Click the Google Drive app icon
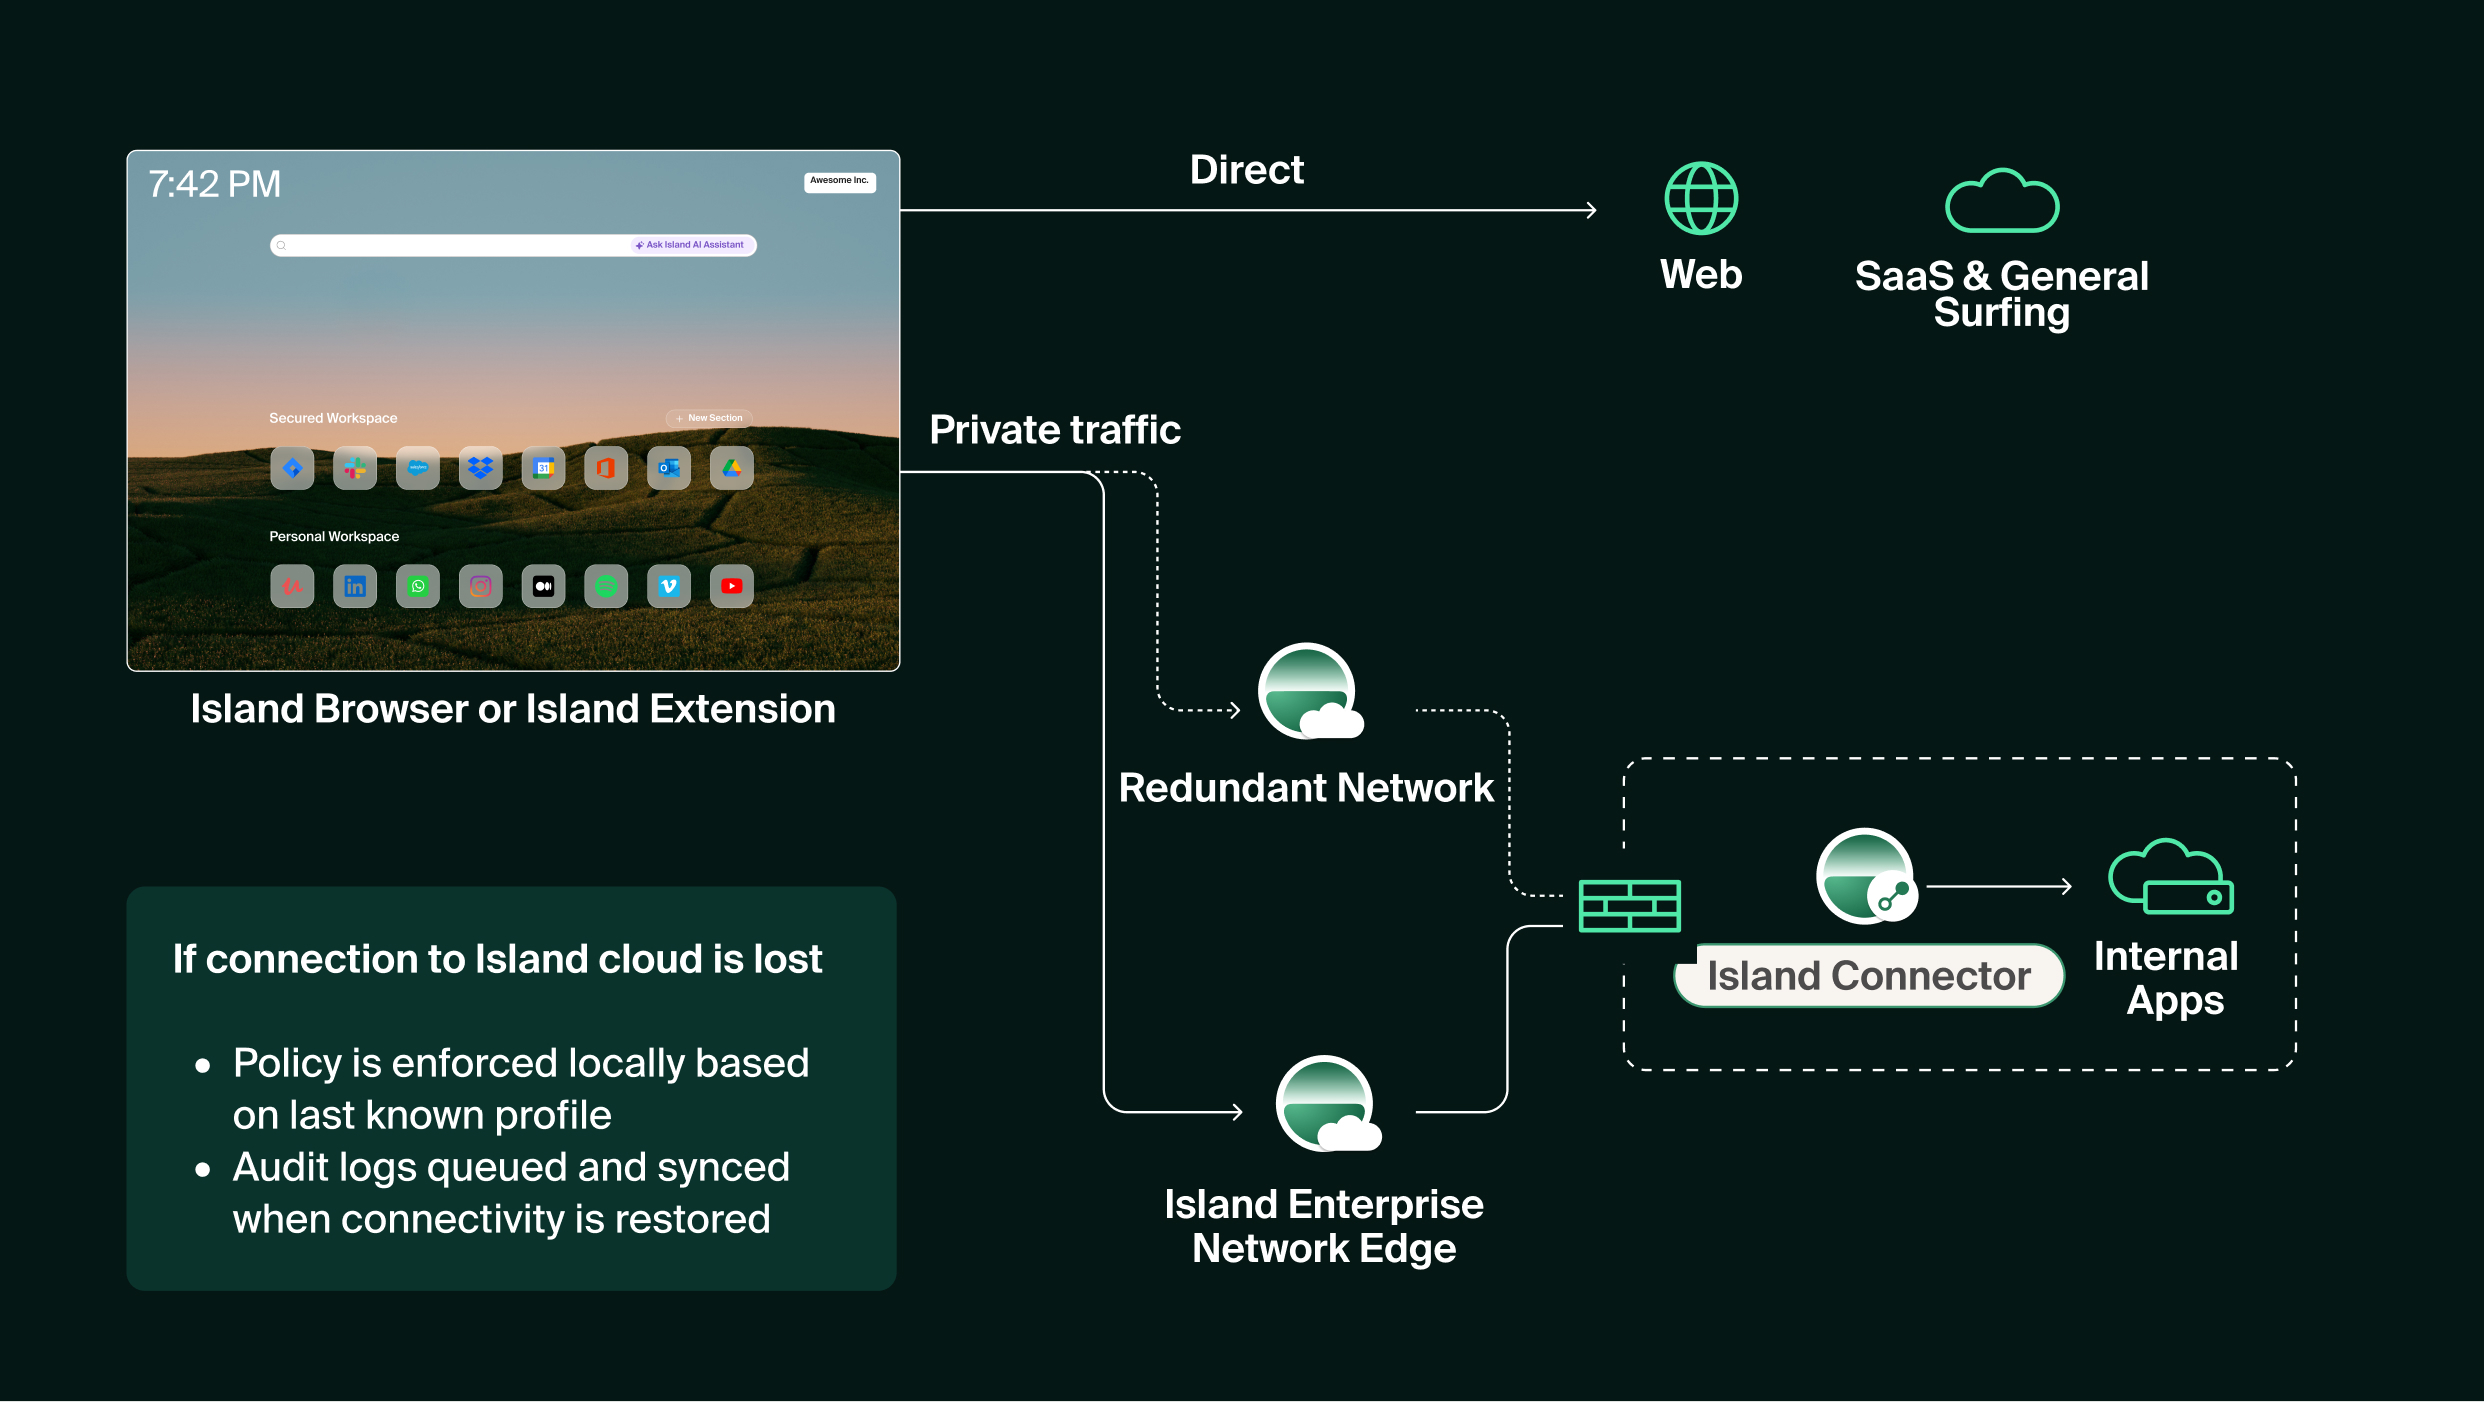This screenshot has width=2484, height=1402. point(732,468)
